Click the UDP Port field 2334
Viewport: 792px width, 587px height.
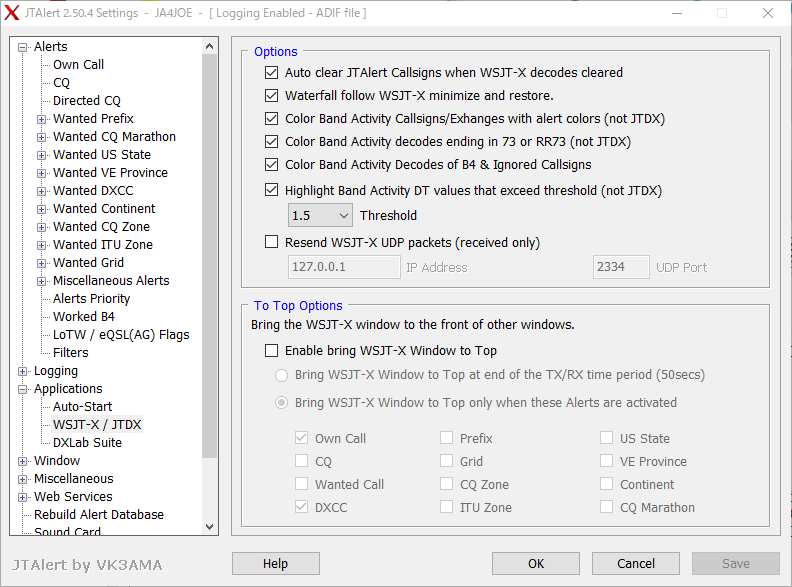click(621, 267)
